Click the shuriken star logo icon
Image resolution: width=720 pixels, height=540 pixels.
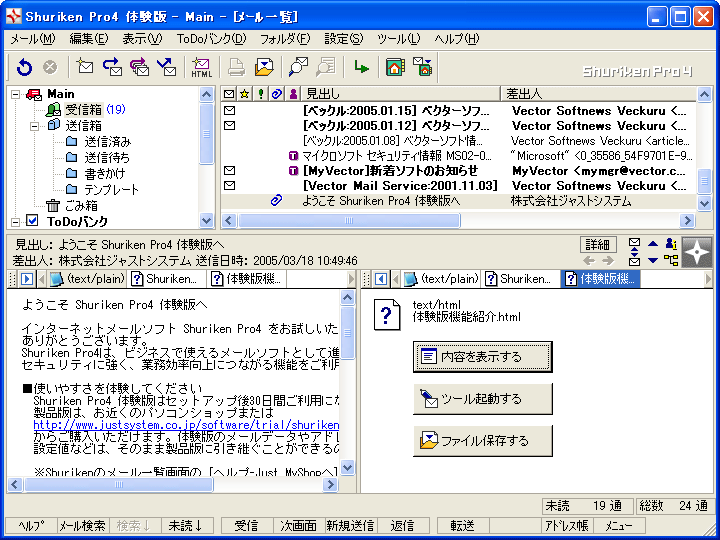[x=697, y=252]
